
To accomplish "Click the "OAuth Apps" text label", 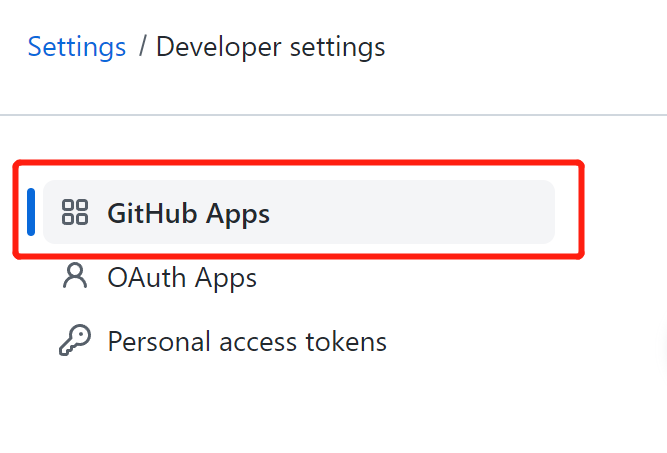I will pos(182,277).
